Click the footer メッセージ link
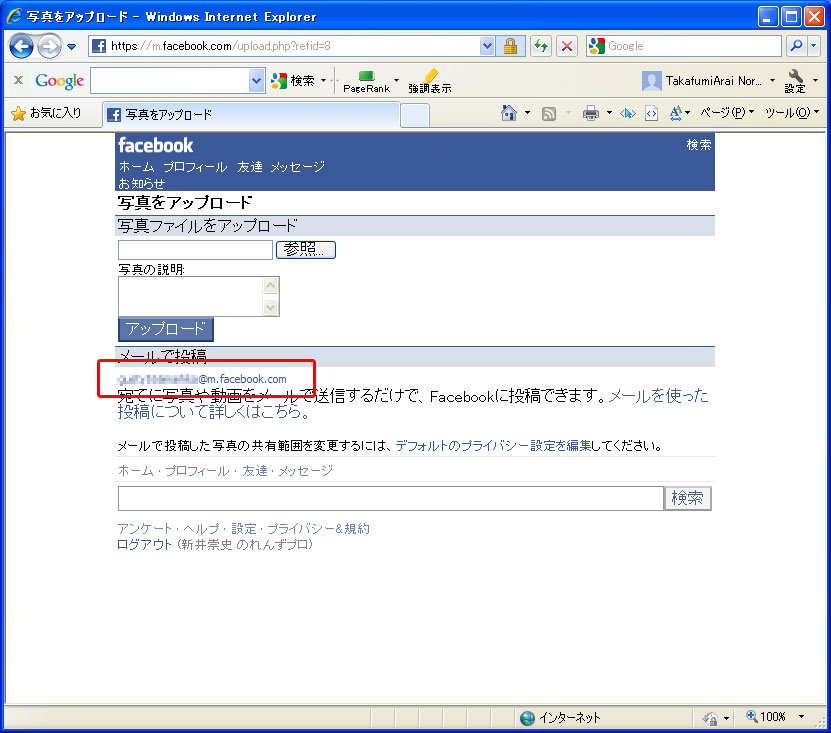This screenshot has height=733, width=831. (306, 471)
